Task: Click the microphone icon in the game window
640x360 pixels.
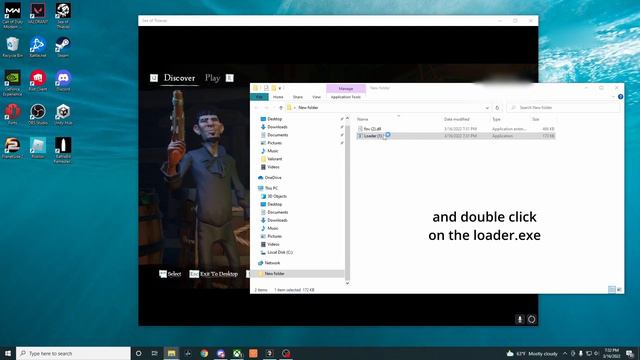Action: (520, 319)
